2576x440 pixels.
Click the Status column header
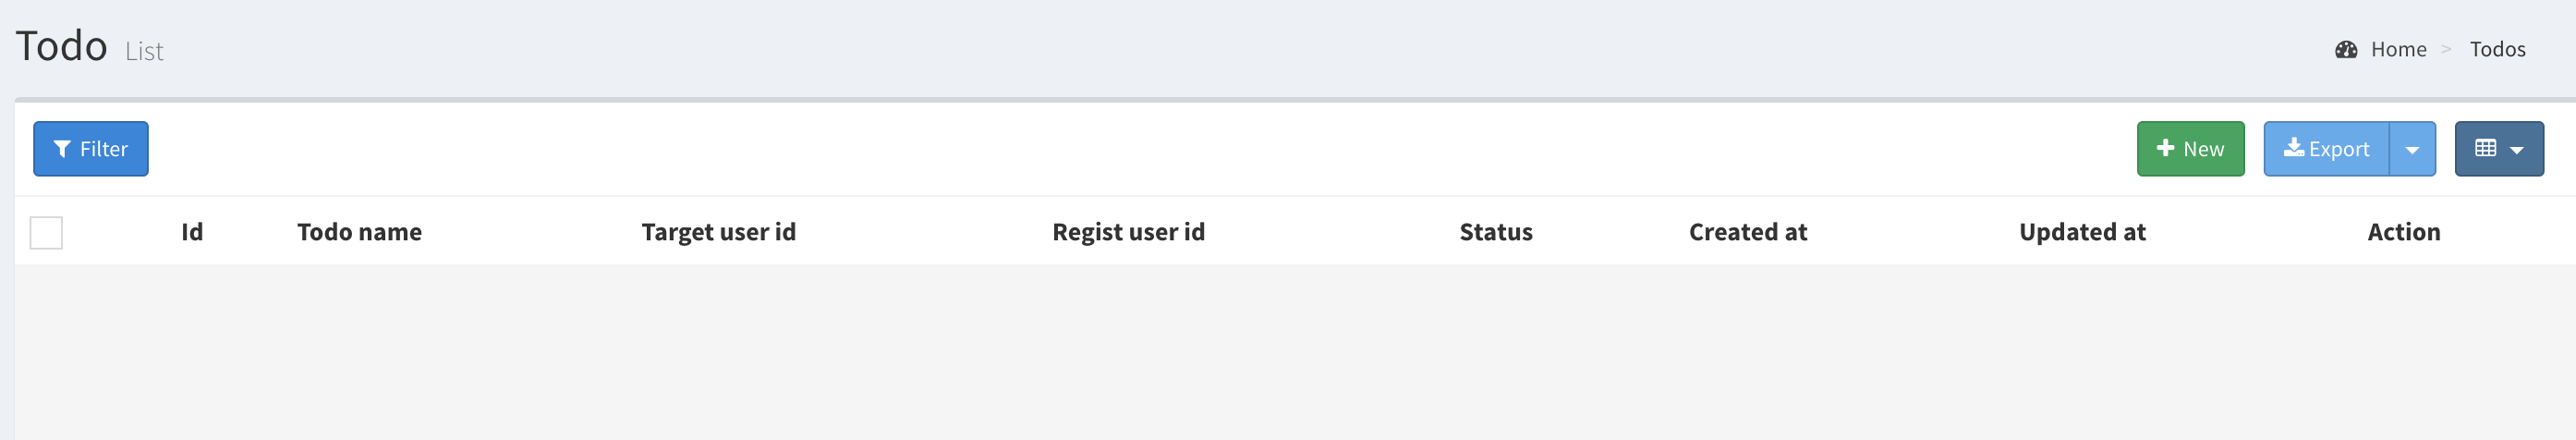(1495, 232)
